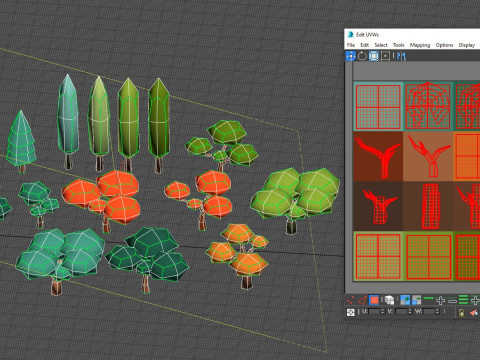This screenshot has height=360, width=480.
Task: Click the Shrink Loop minus icon
Action: [x=452, y=301]
